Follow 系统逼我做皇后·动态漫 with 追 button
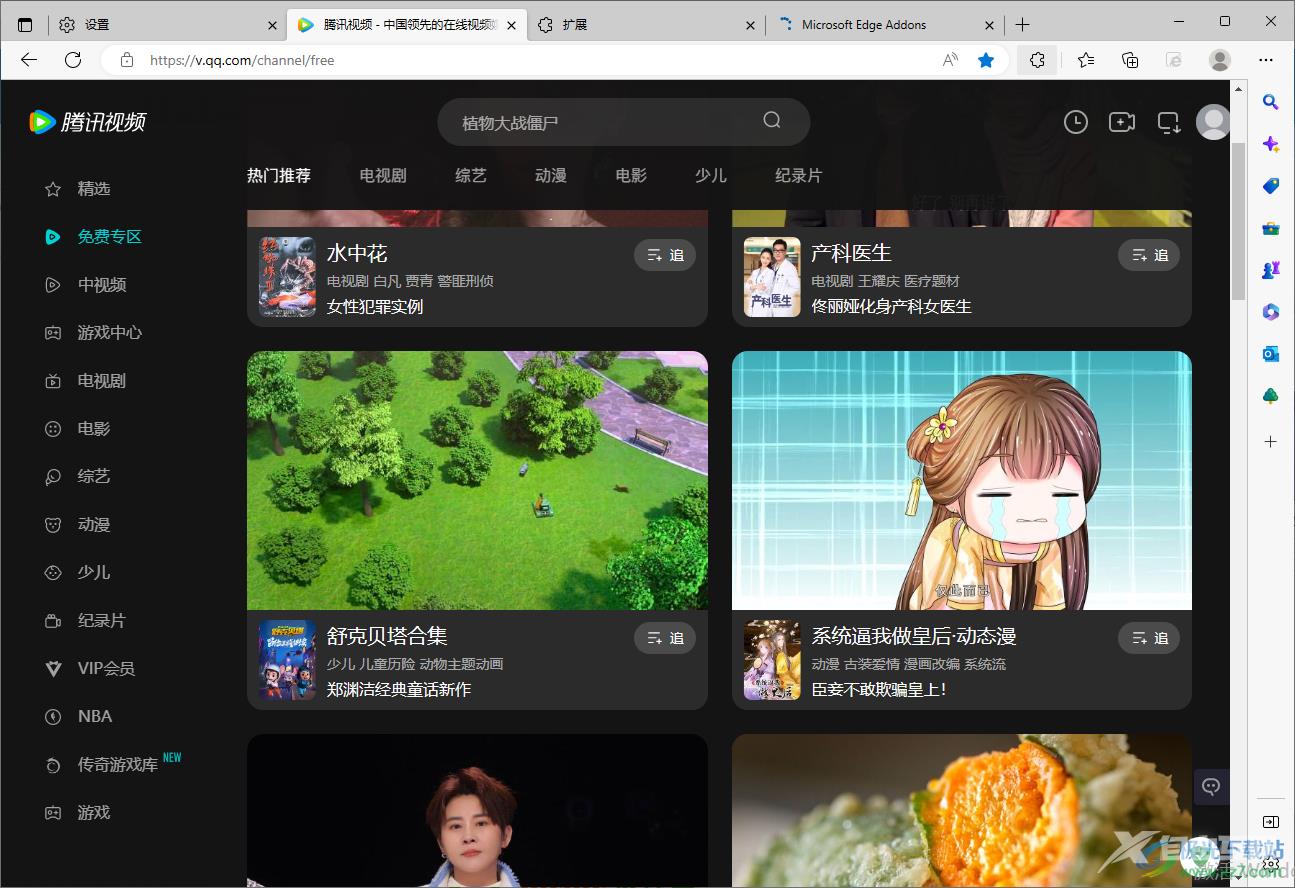Viewport: 1295px width, 888px height. pyautogui.click(x=1149, y=638)
